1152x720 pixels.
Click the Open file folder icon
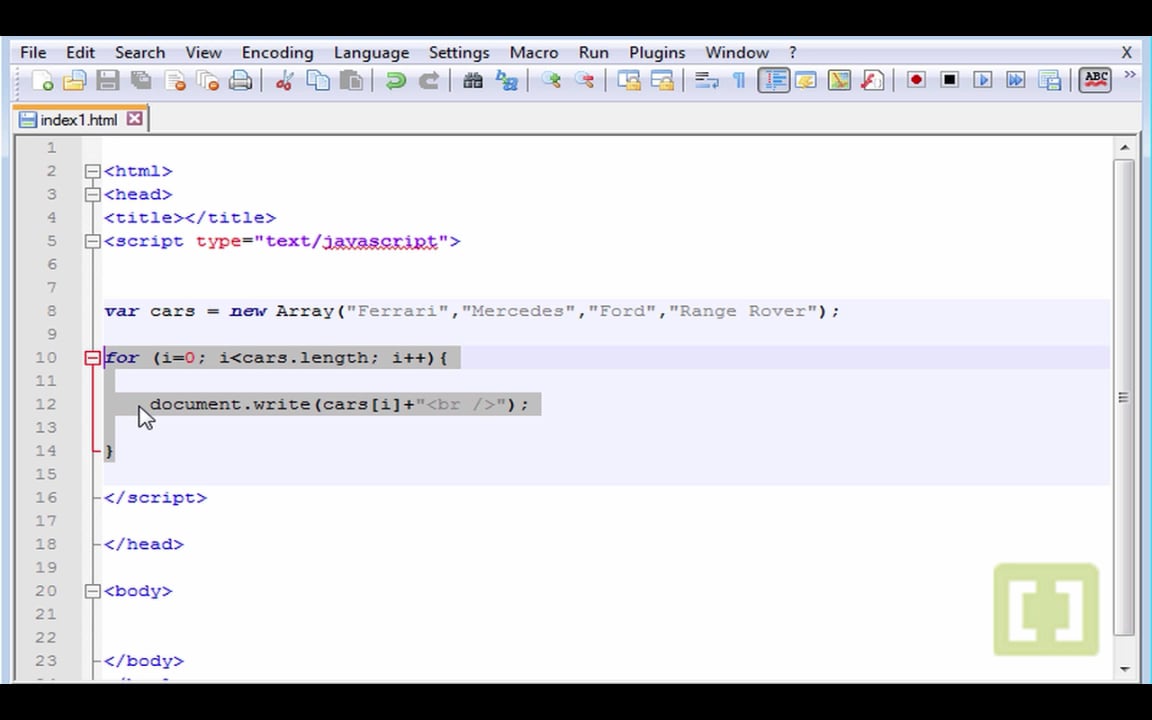pos(74,80)
